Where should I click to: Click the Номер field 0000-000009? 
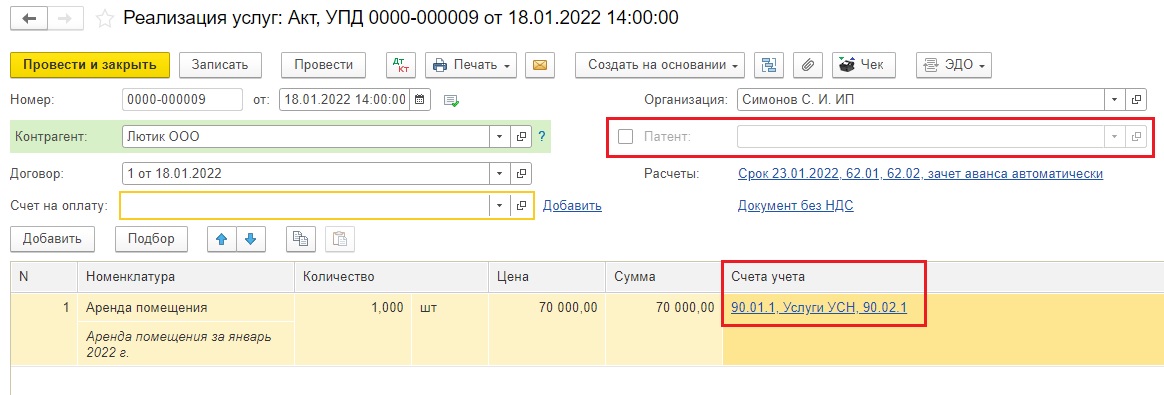(182, 99)
